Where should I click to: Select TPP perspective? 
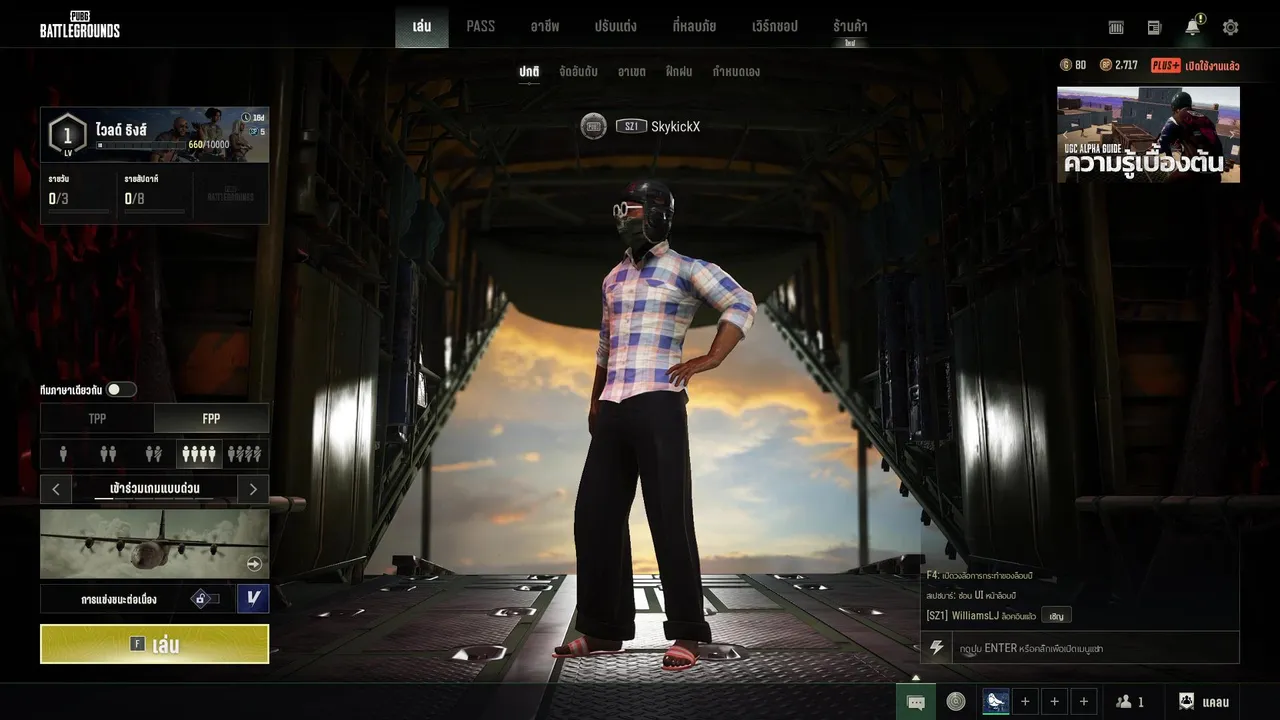[97, 418]
